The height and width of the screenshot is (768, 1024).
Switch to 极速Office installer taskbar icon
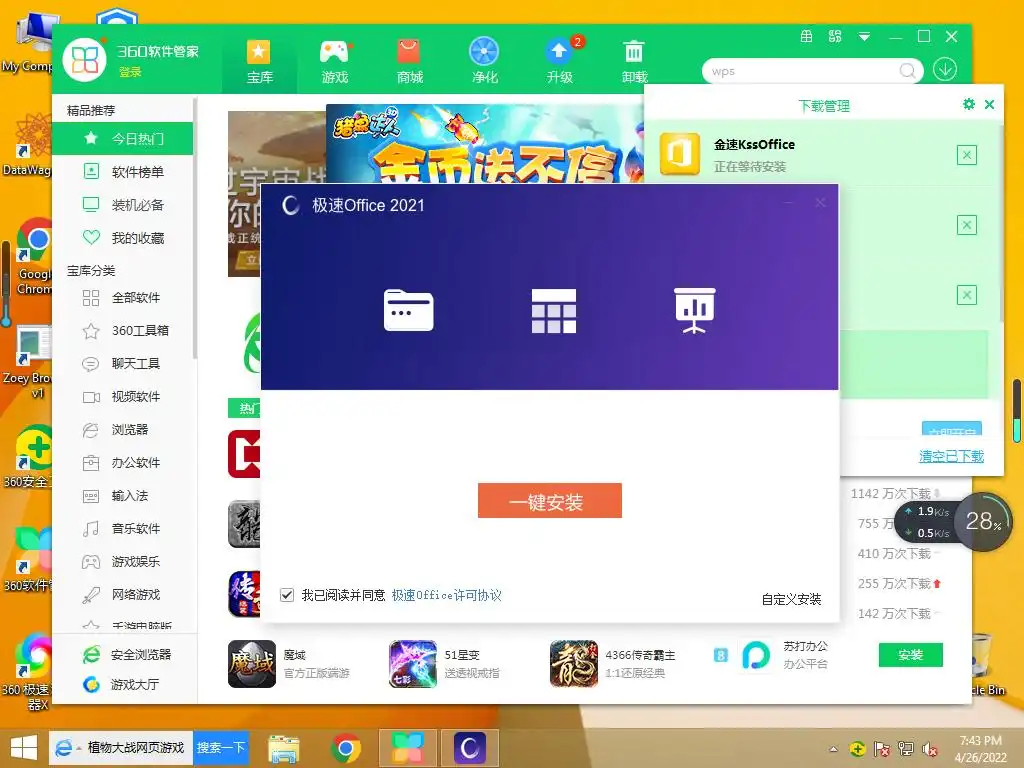click(x=470, y=748)
